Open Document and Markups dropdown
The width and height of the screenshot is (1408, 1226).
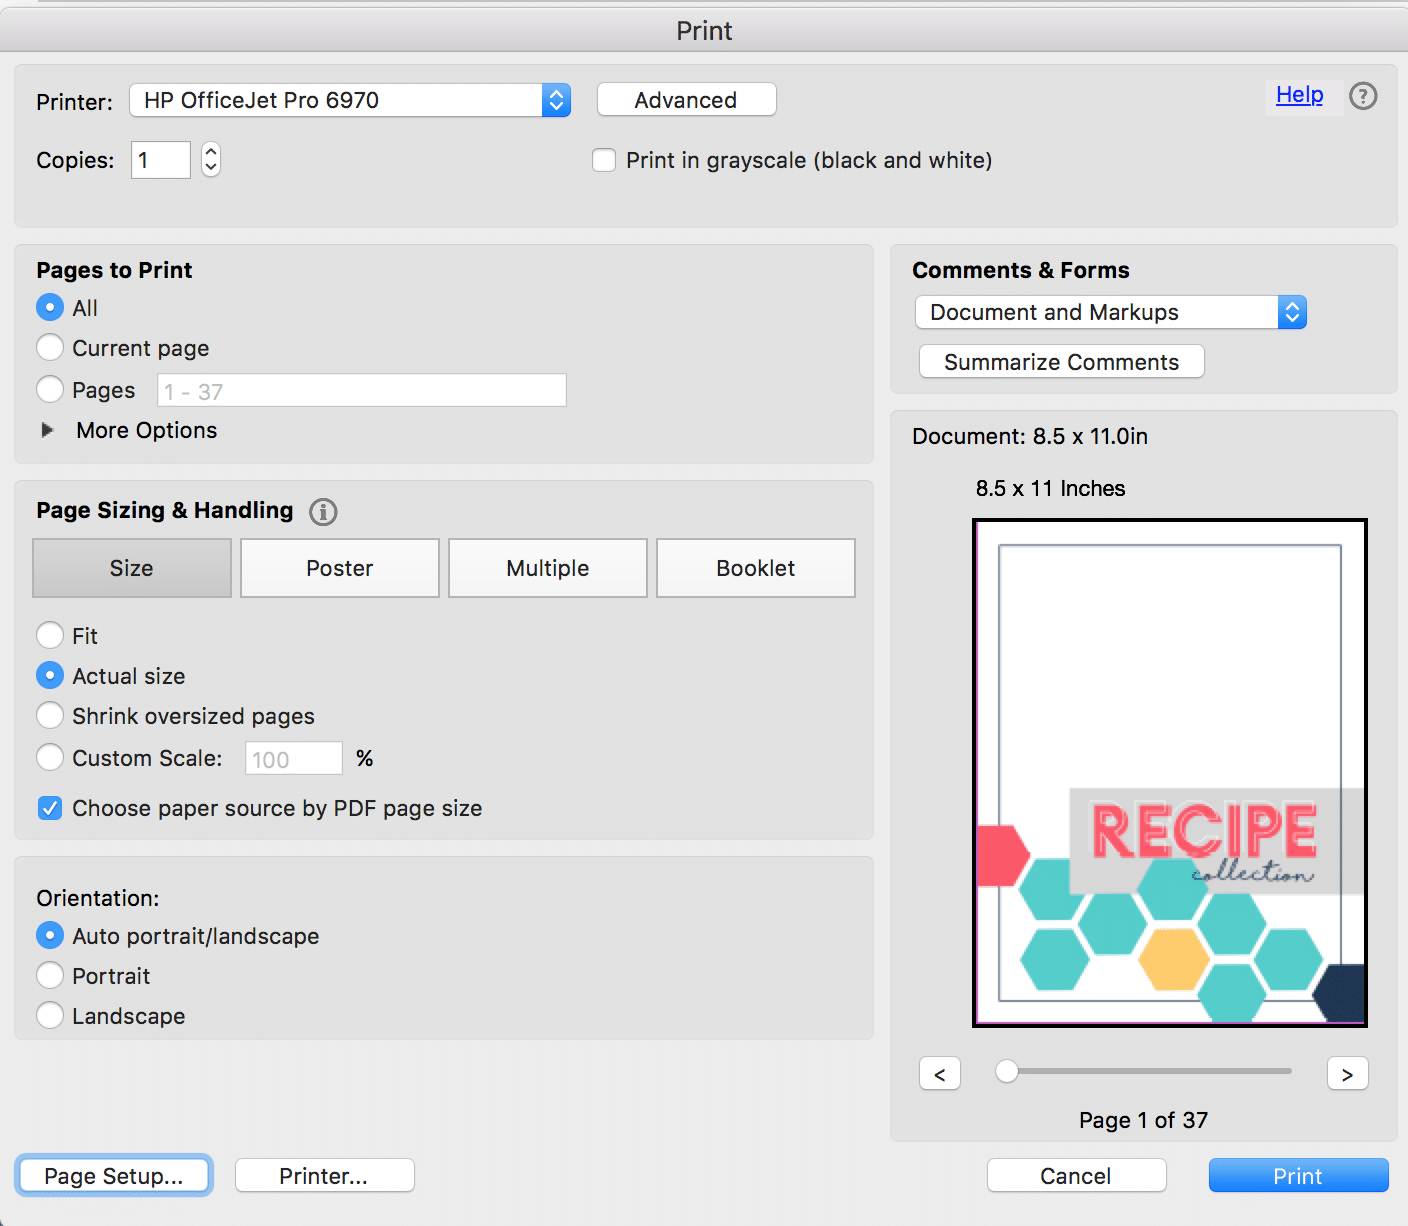pyautogui.click(x=1111, y=312)
